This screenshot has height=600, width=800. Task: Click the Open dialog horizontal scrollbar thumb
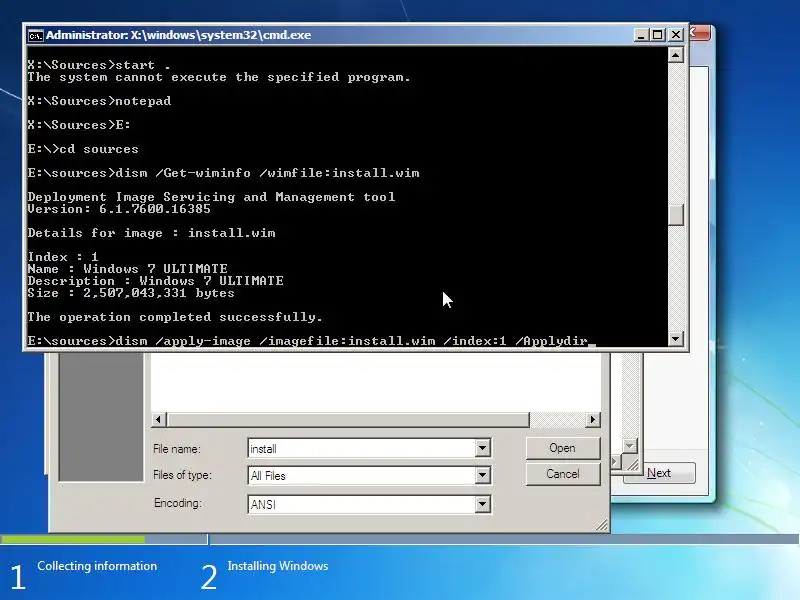(347, 419)
